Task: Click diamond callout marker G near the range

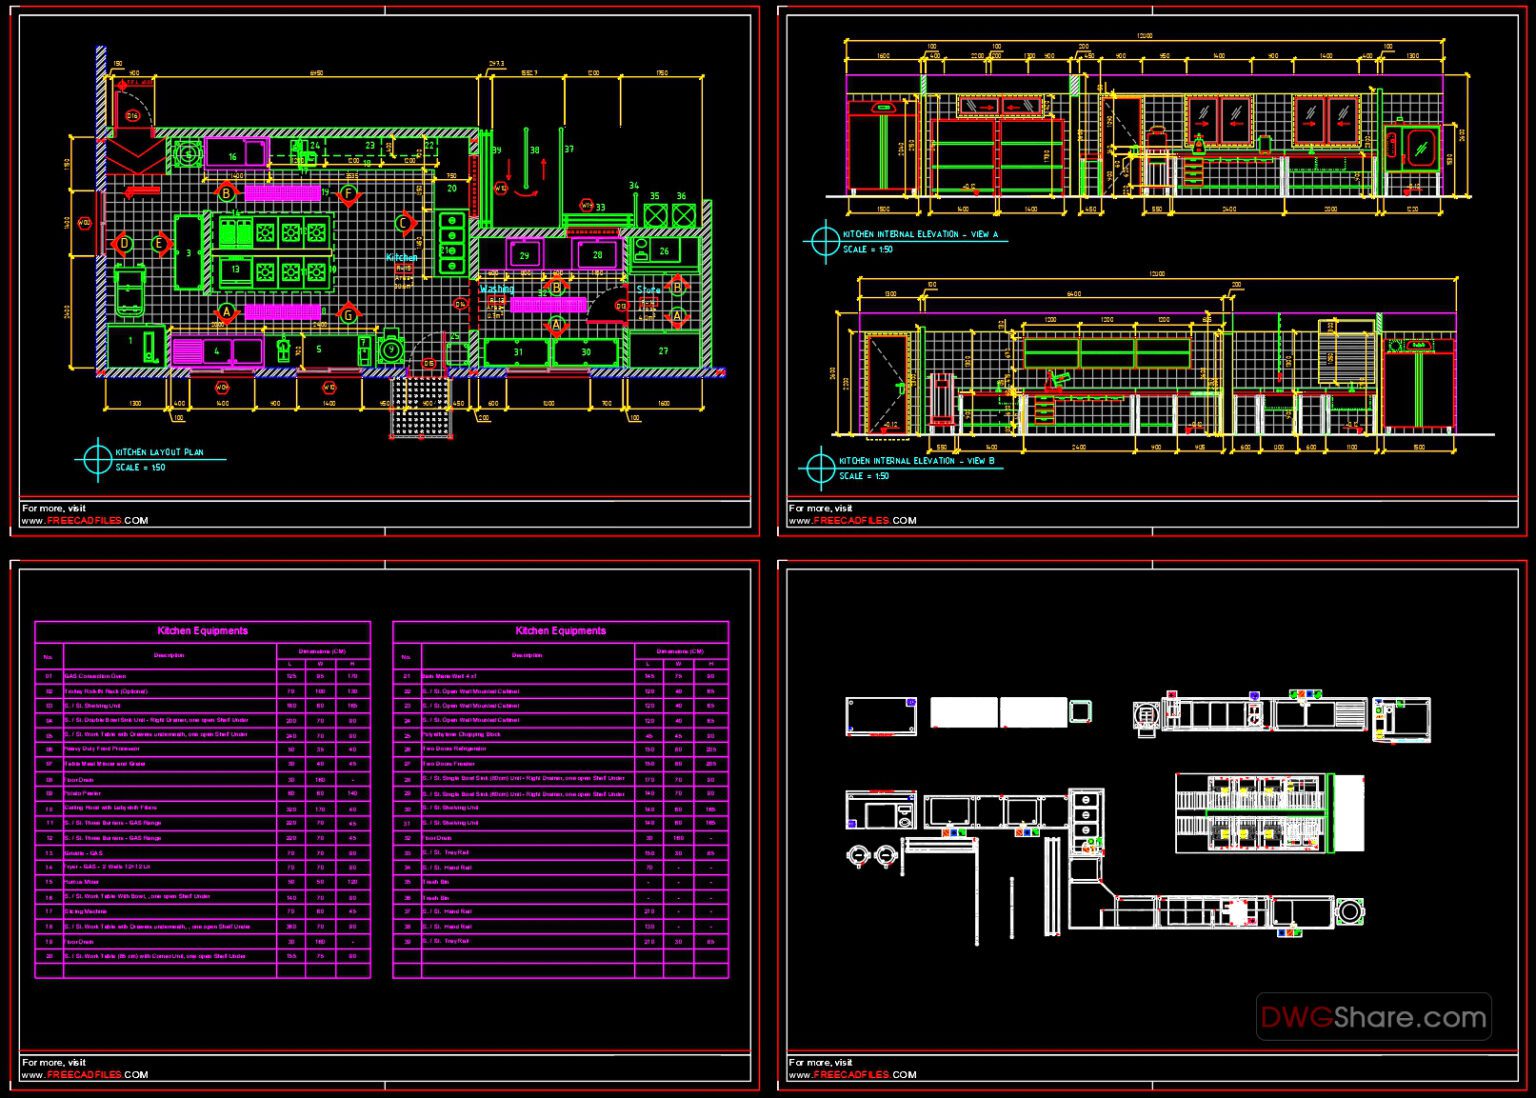Action: 347,313
